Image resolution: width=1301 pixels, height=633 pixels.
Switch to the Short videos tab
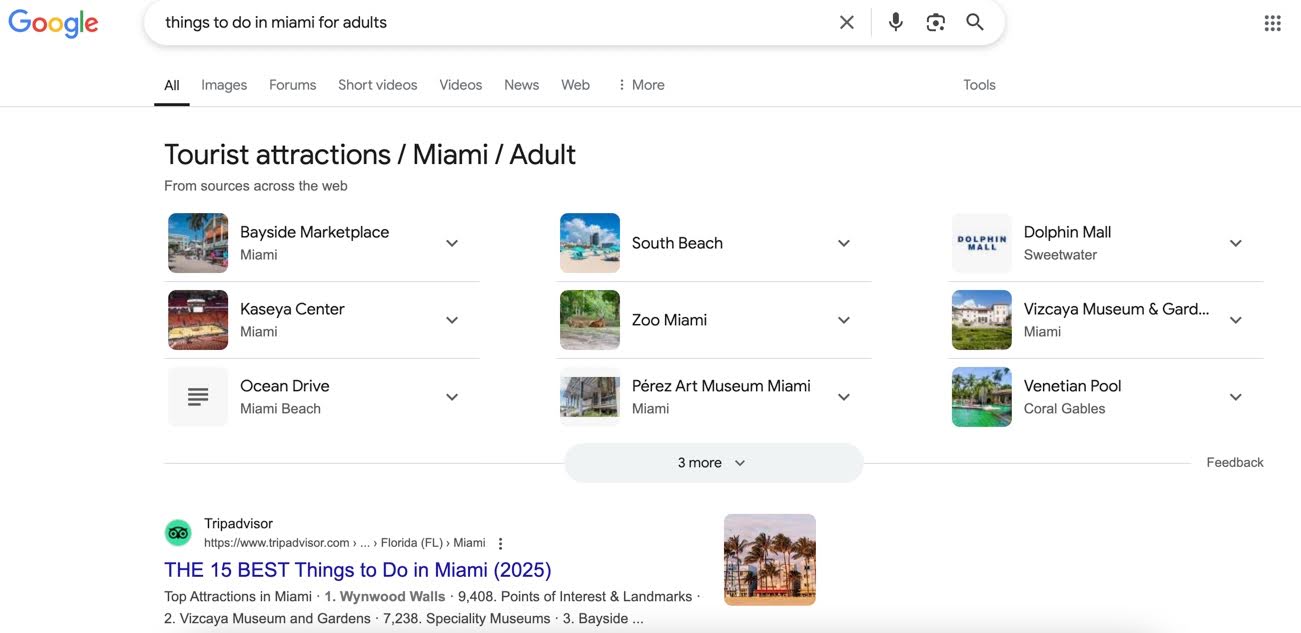click(377, 85)
